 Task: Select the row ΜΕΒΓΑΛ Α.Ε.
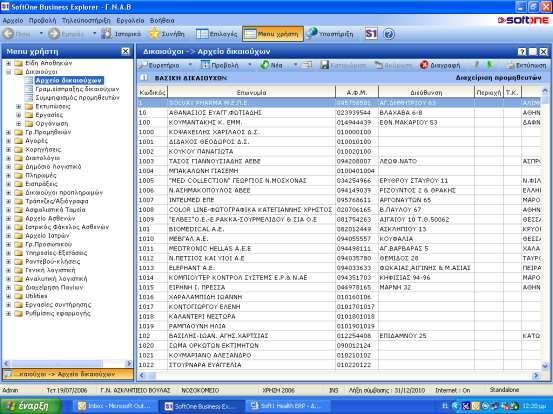point(339,239)
